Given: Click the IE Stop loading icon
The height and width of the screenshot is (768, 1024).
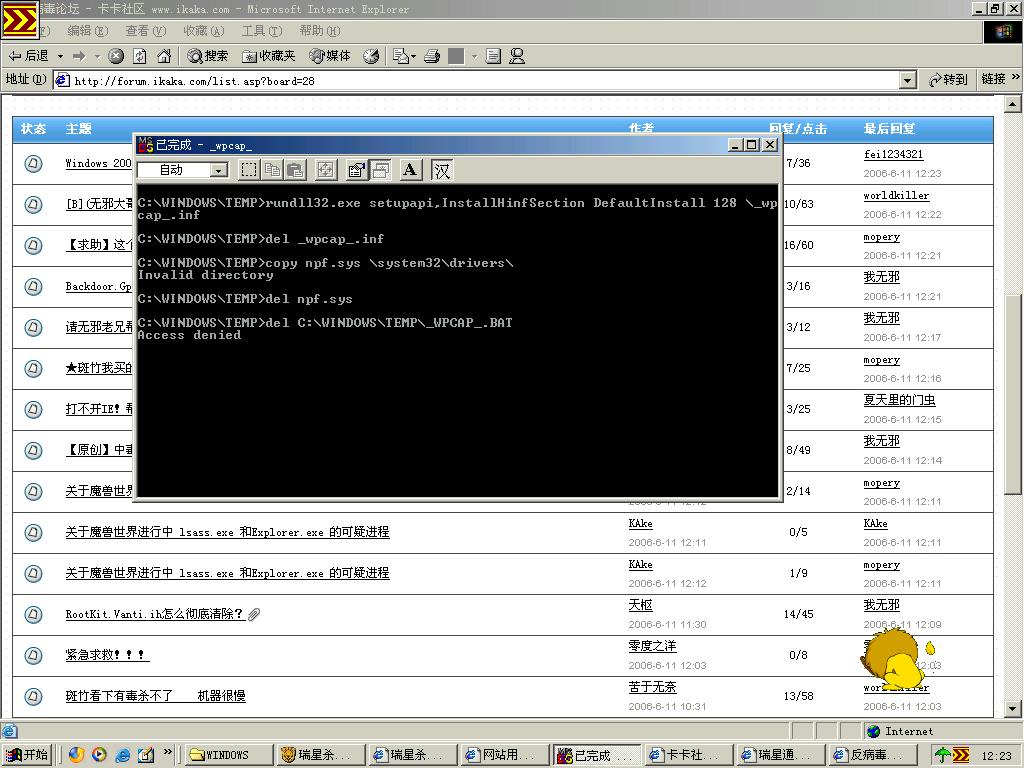Looking at the screenshot, I should click(116, 56).
